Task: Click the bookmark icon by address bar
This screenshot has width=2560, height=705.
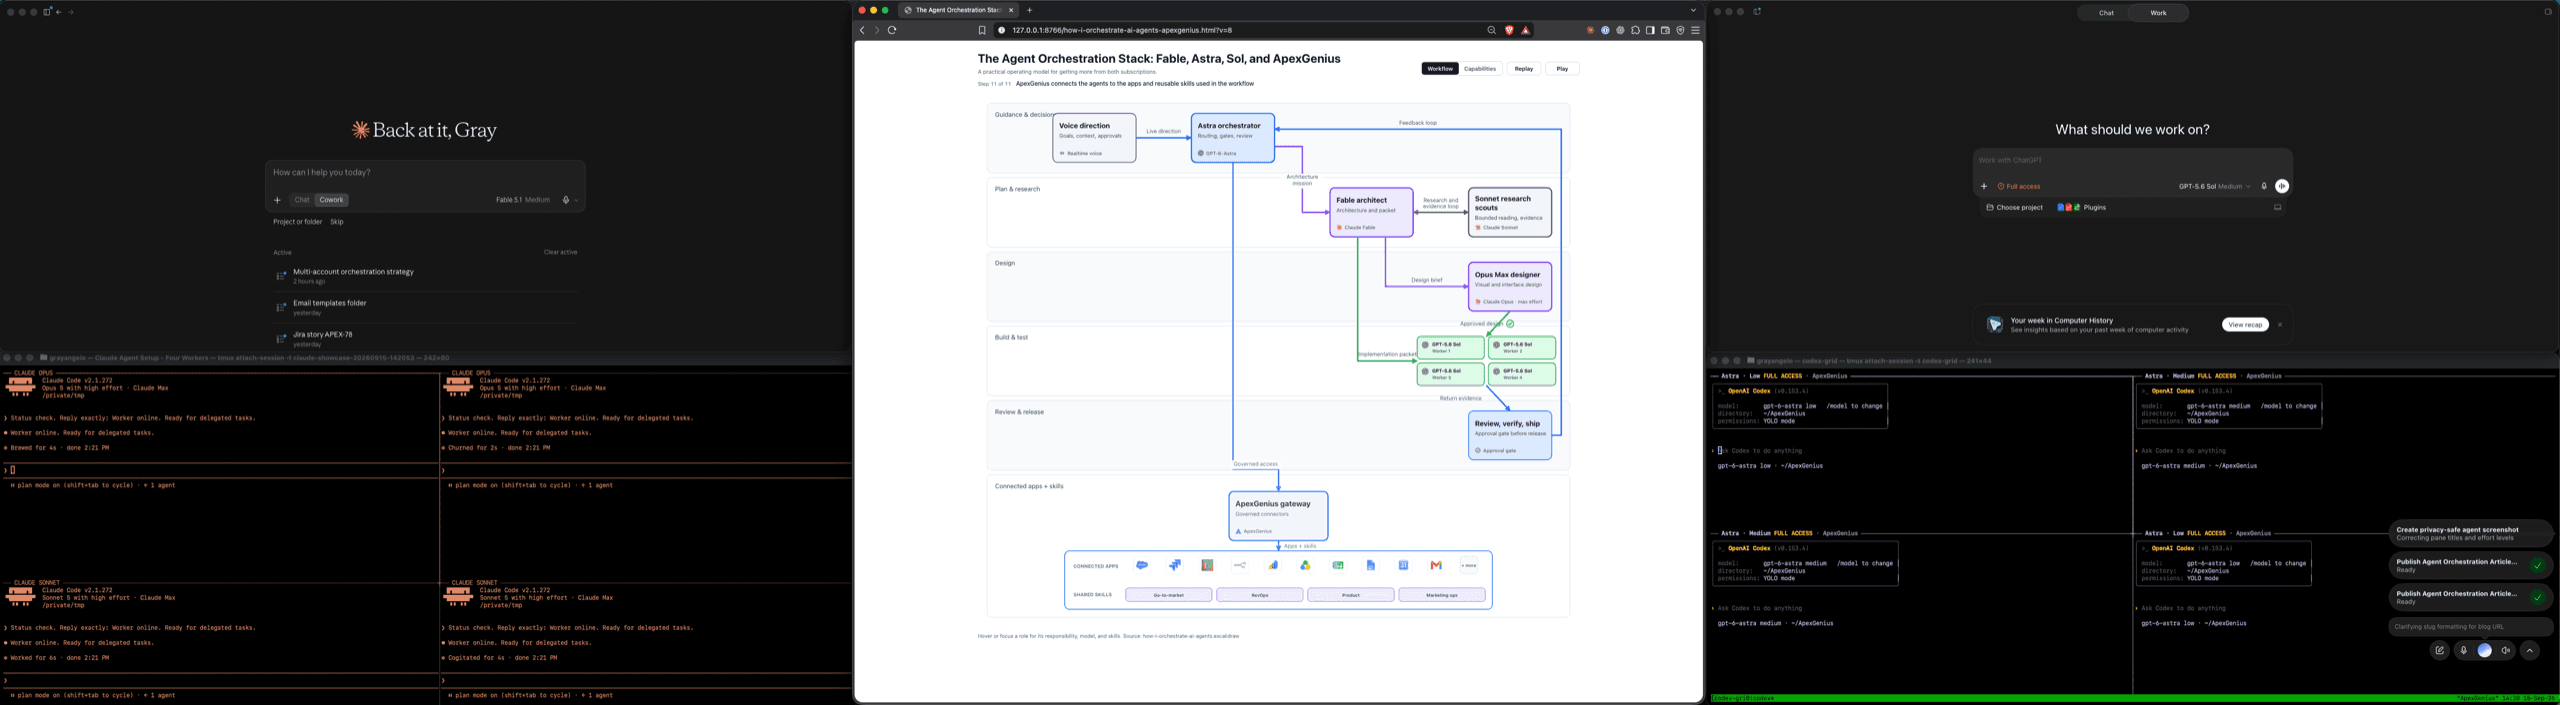Action: click(x=982, y=30)
